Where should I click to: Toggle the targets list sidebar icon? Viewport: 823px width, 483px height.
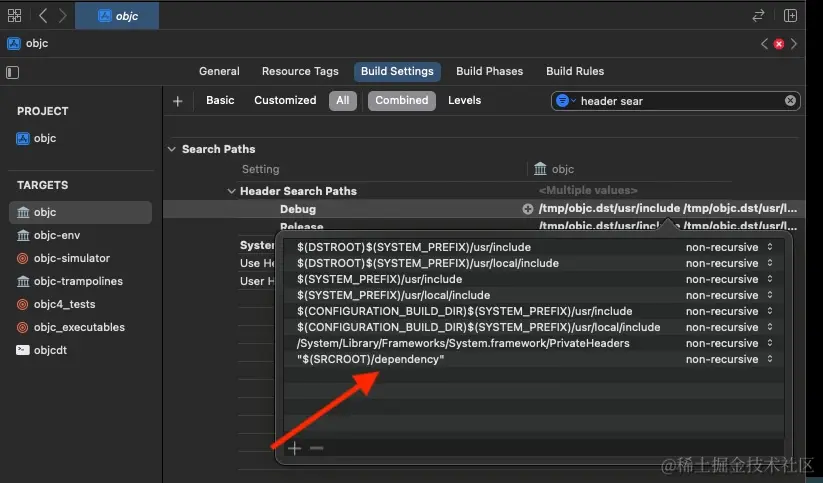click(x=13, y=72)
